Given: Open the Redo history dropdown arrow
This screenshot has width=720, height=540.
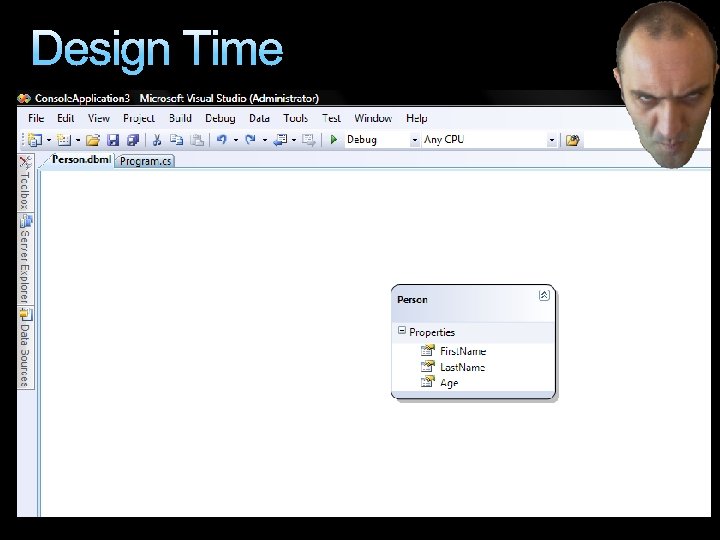Looking at the screenshot, I should pyautogui.click(x=265, y=140).
